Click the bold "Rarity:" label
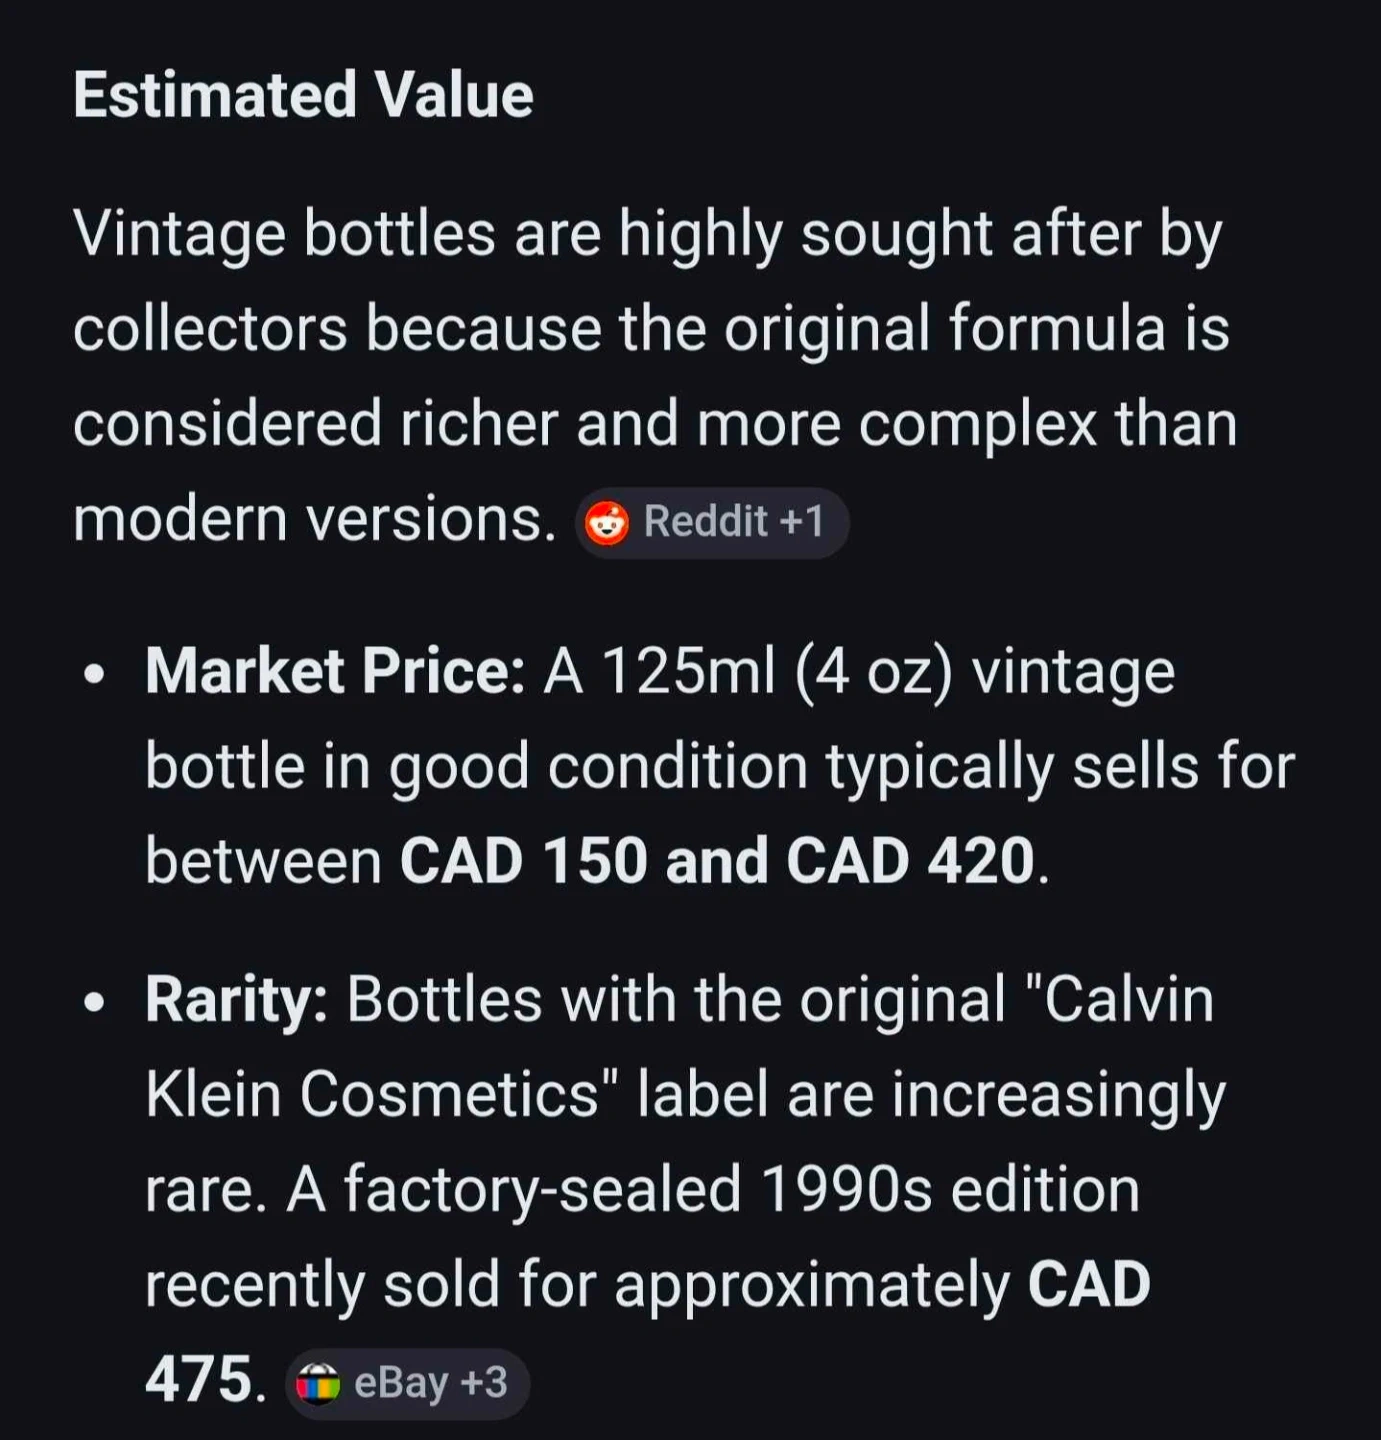The image size is (1381, 1440). tap(236, 999)
